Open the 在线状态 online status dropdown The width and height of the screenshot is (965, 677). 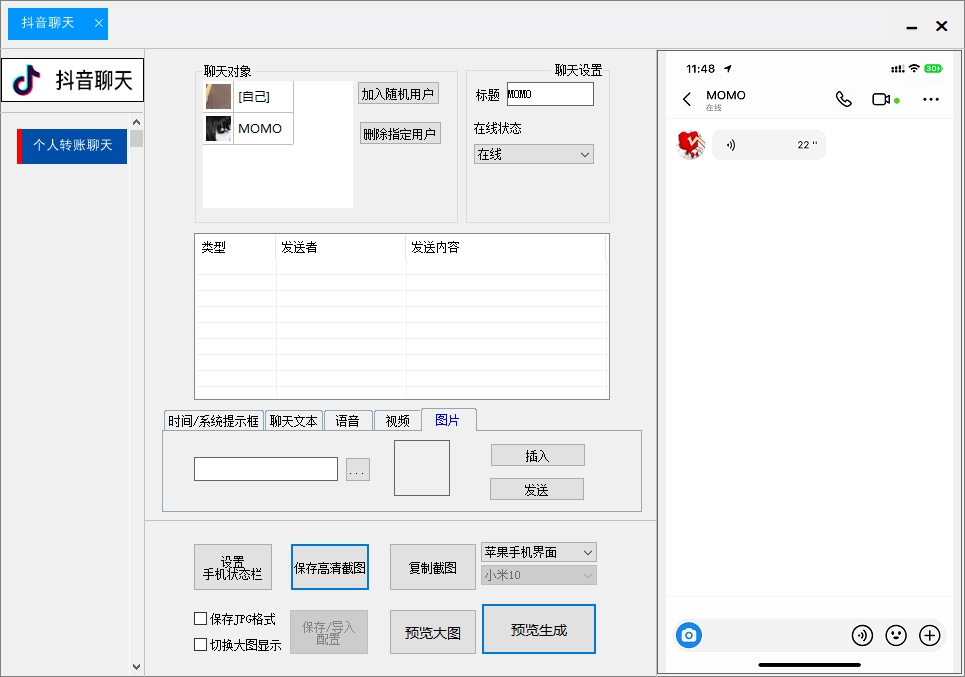click(532, 154)
